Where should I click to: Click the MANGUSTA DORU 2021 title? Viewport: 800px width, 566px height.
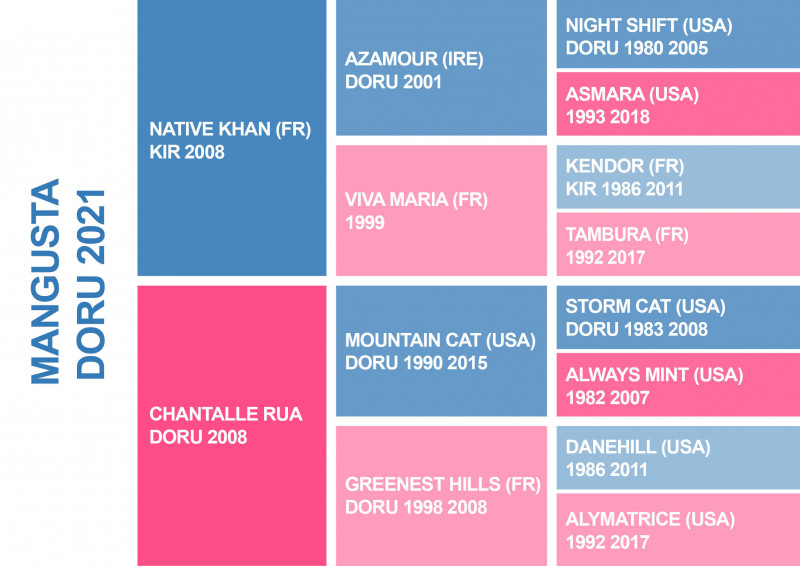click(x=67, y=282)
